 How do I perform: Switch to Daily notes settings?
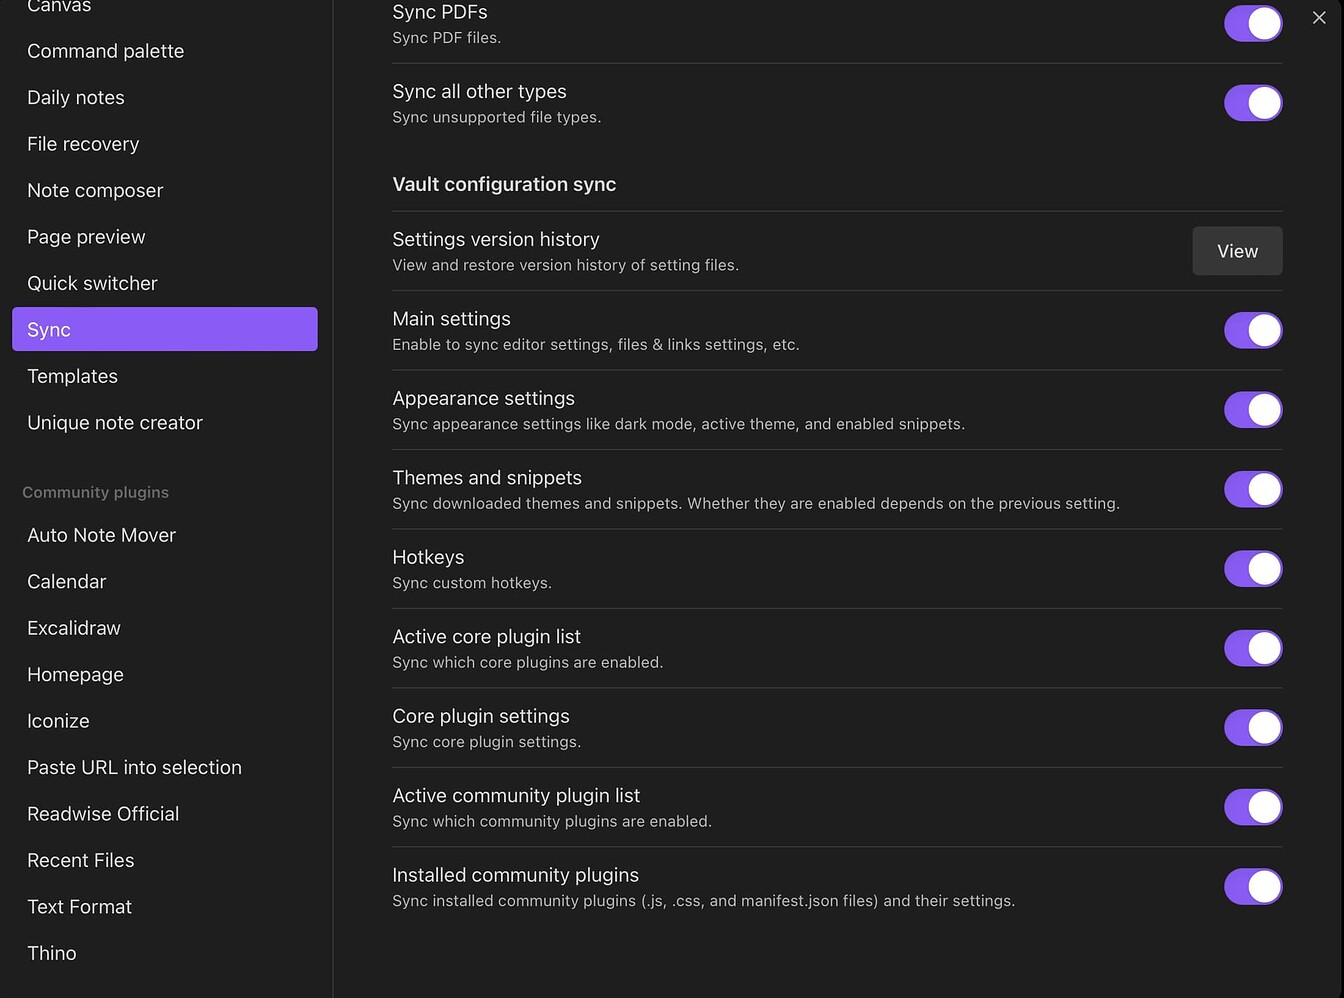(75, 97)
